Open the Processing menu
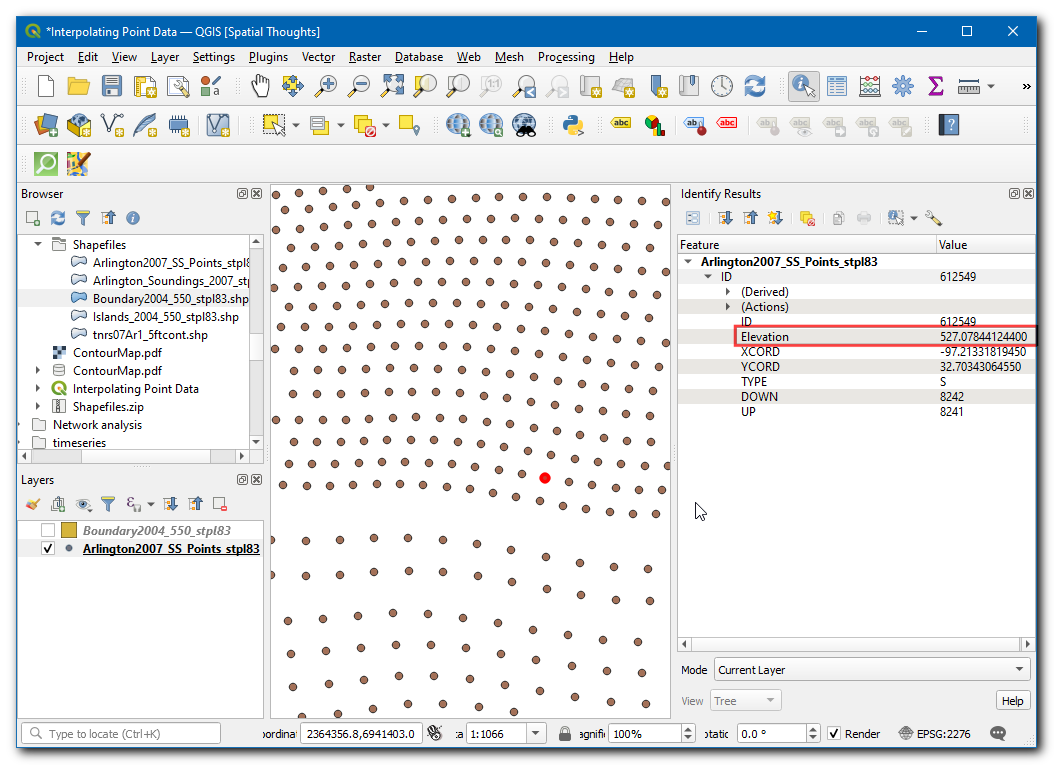1054x765 pixels. [x=565, y=57]
